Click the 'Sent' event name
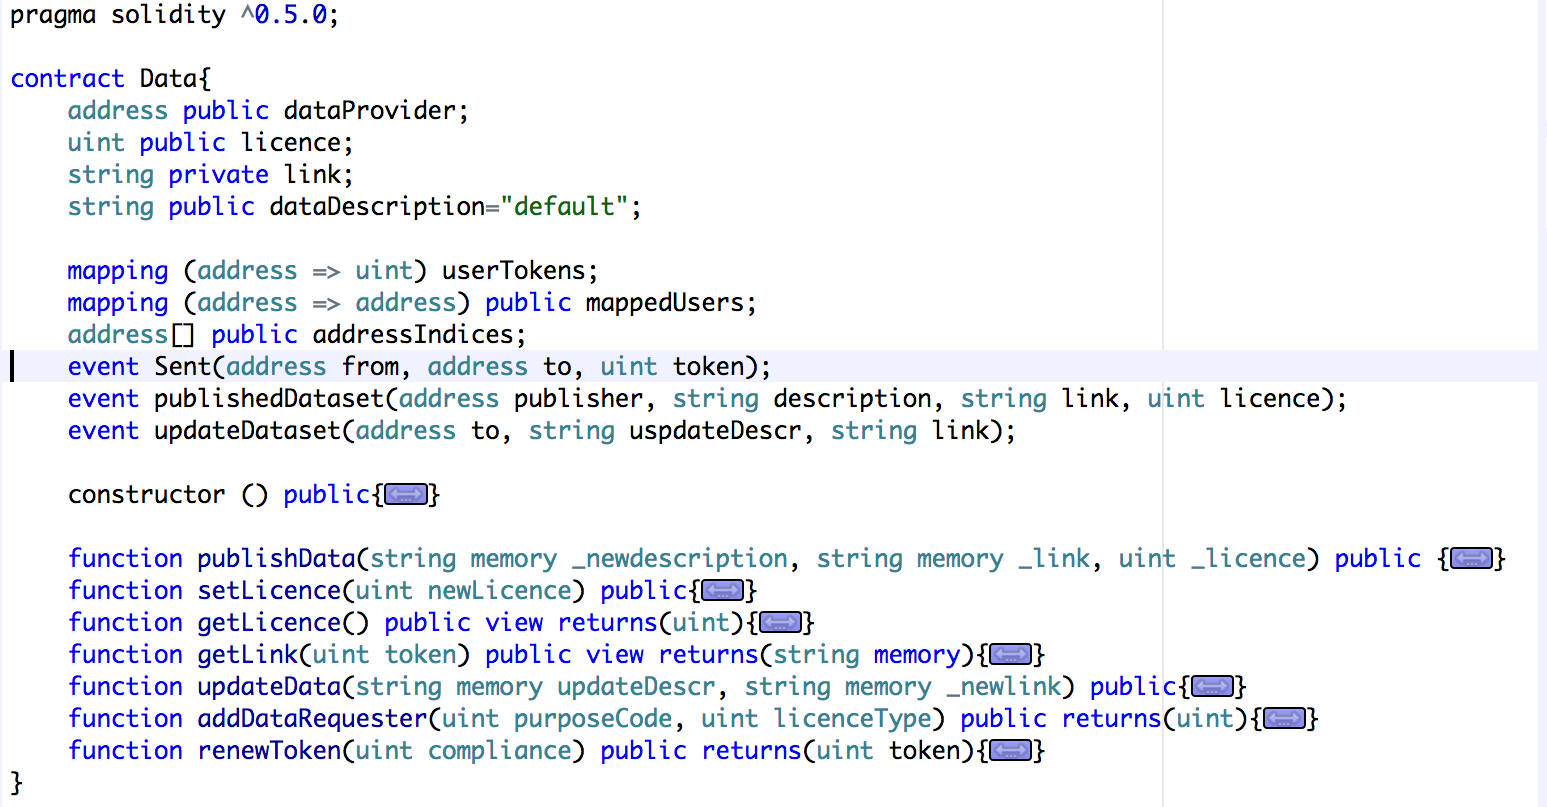 tap(183, 367)
